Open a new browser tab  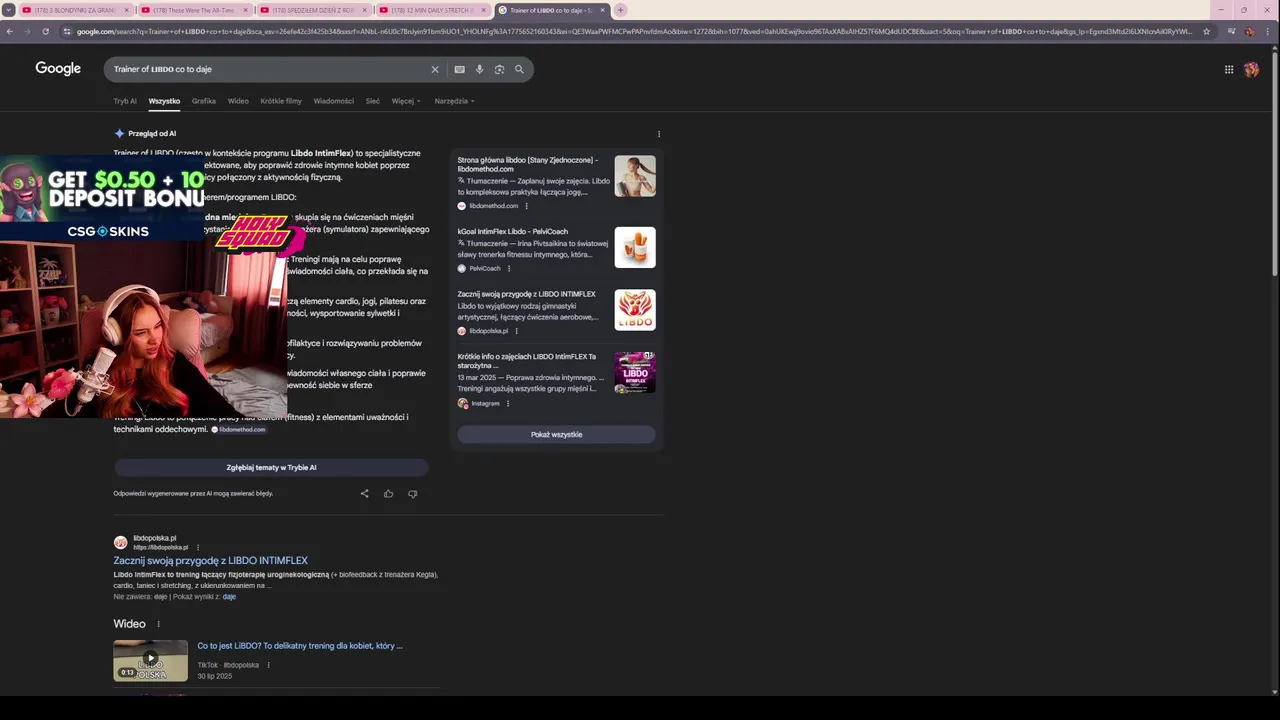point(620,10)
